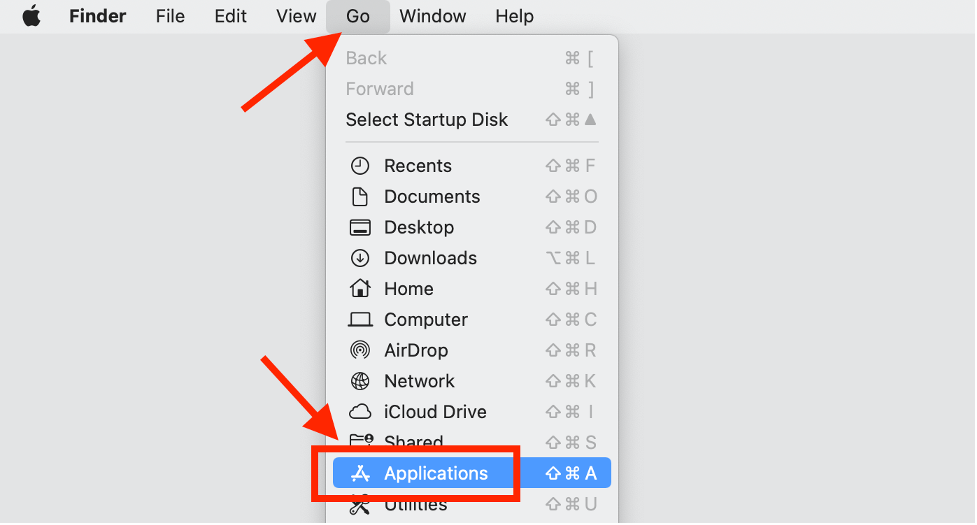Select the Utilities menu entry
The image size is (977, 525).
[416, 505]
